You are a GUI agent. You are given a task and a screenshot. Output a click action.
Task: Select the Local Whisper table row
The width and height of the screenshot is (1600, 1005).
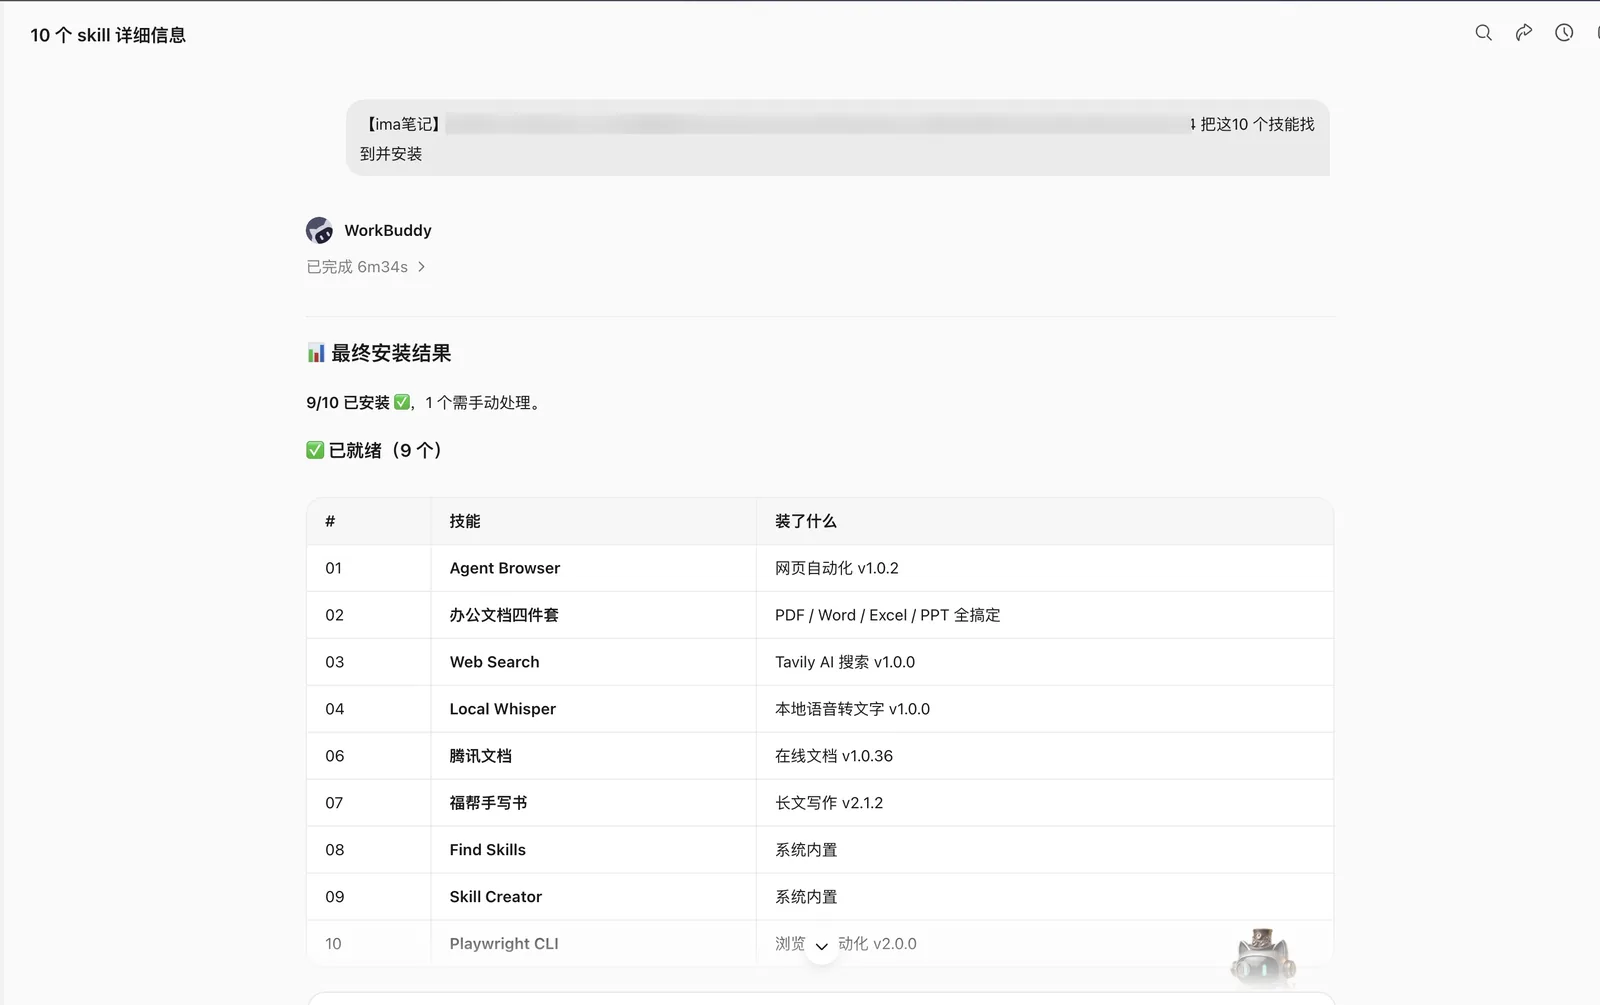coord(820,709)
